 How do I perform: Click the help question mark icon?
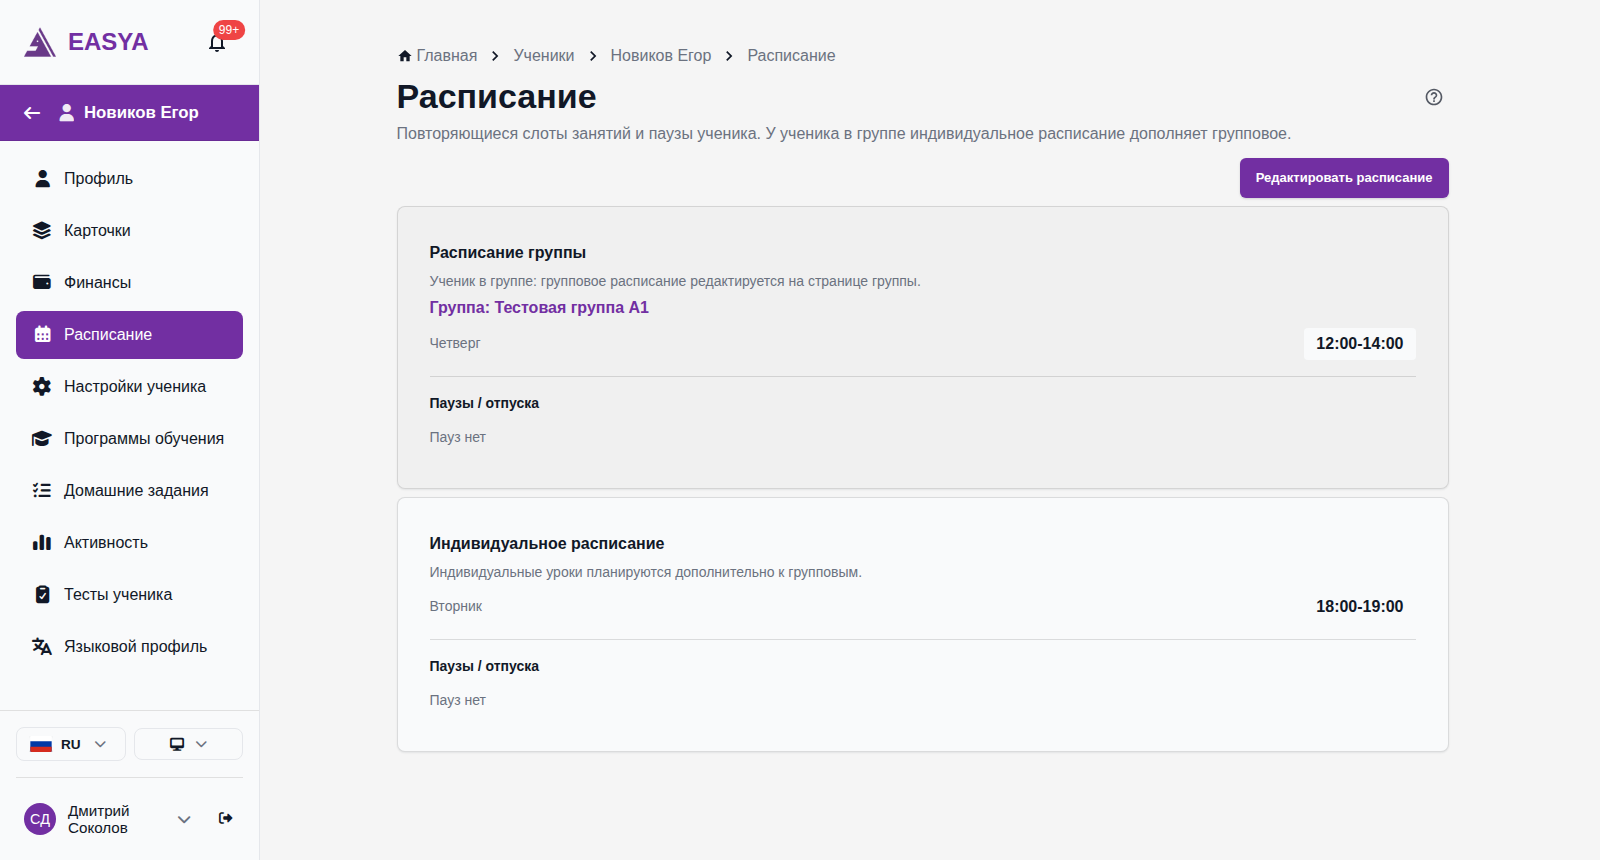tap(1434, 97)
